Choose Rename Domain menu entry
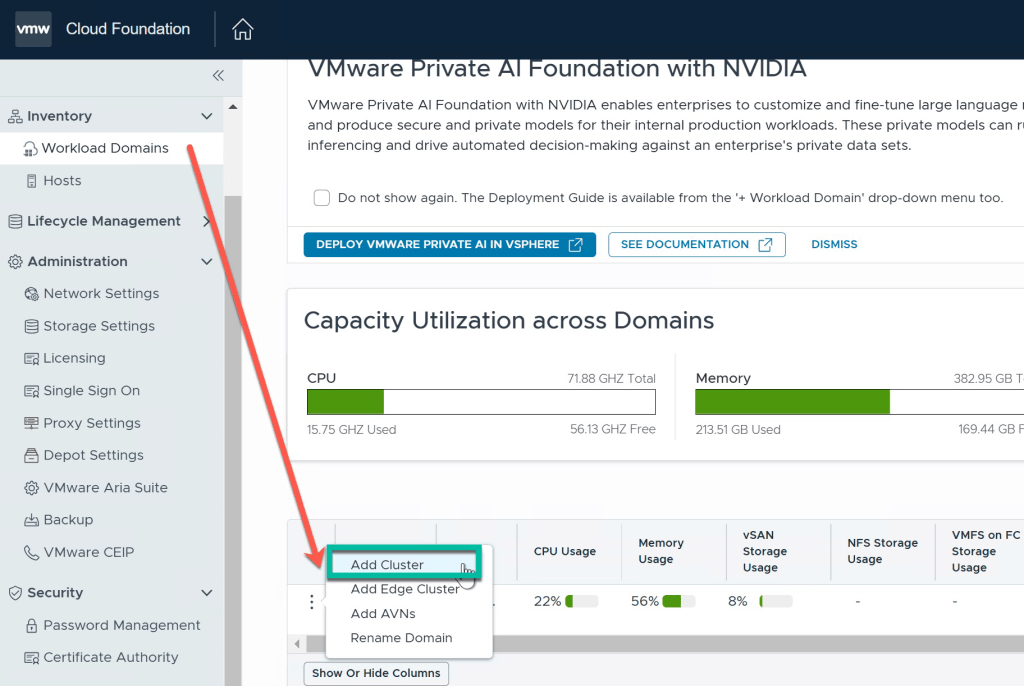 coord(401,638)
